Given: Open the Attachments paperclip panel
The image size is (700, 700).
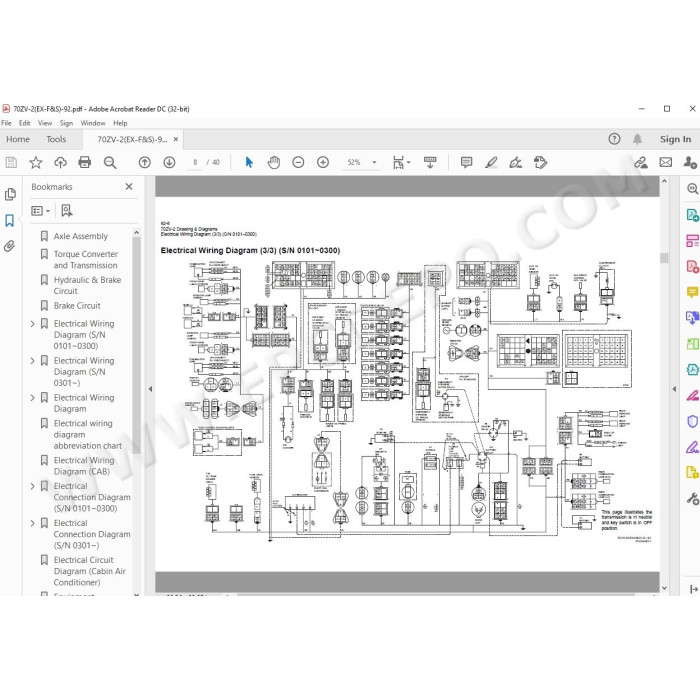Looking at the screenshot, I should pos(9,246).
